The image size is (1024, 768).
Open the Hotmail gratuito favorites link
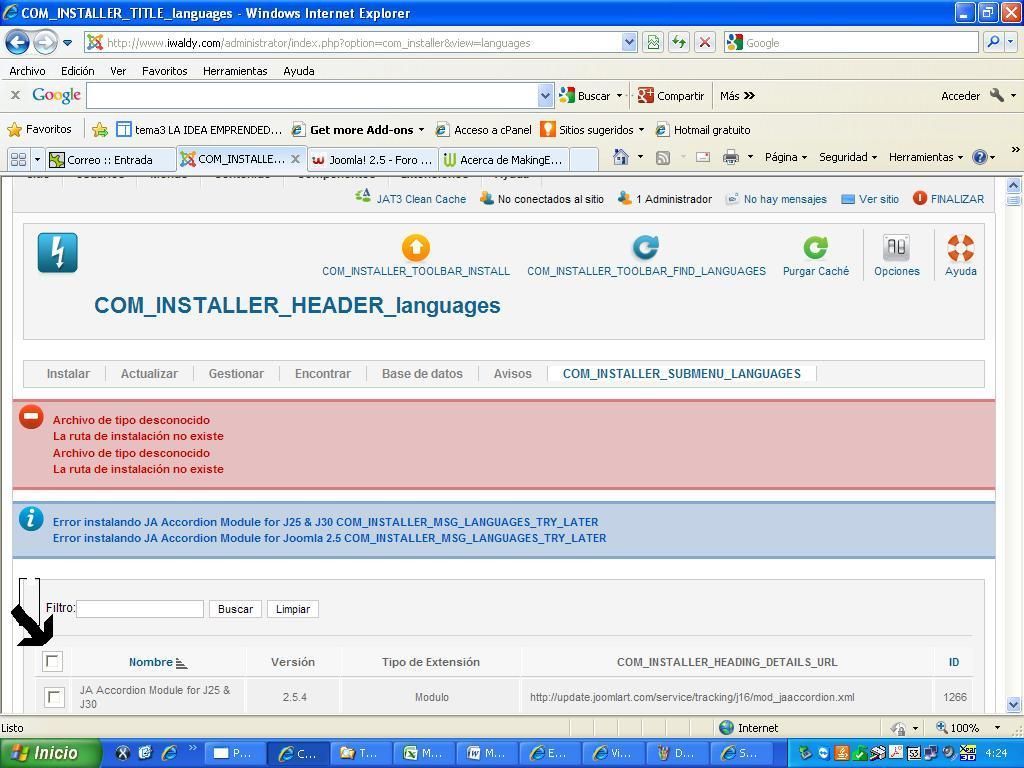tap(703, 129)
